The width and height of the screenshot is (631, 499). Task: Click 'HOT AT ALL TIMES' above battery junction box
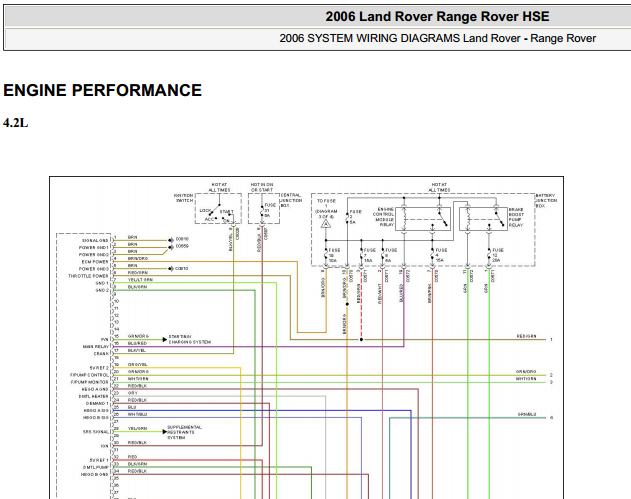coord(439,187)
